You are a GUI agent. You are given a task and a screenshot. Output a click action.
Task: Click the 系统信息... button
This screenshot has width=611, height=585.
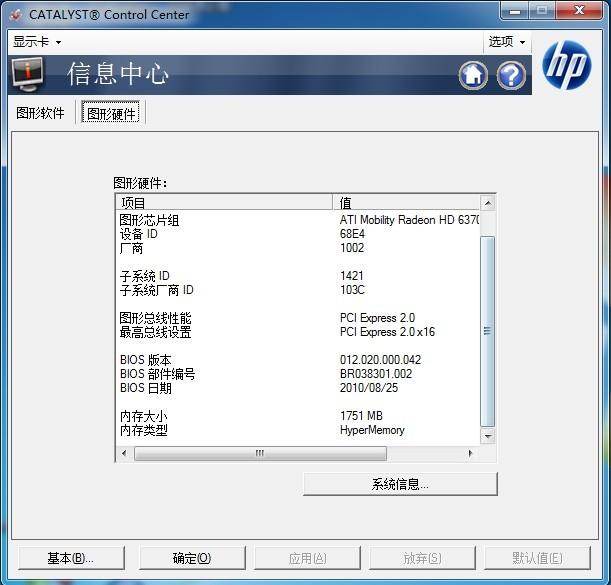coord(400,484)
